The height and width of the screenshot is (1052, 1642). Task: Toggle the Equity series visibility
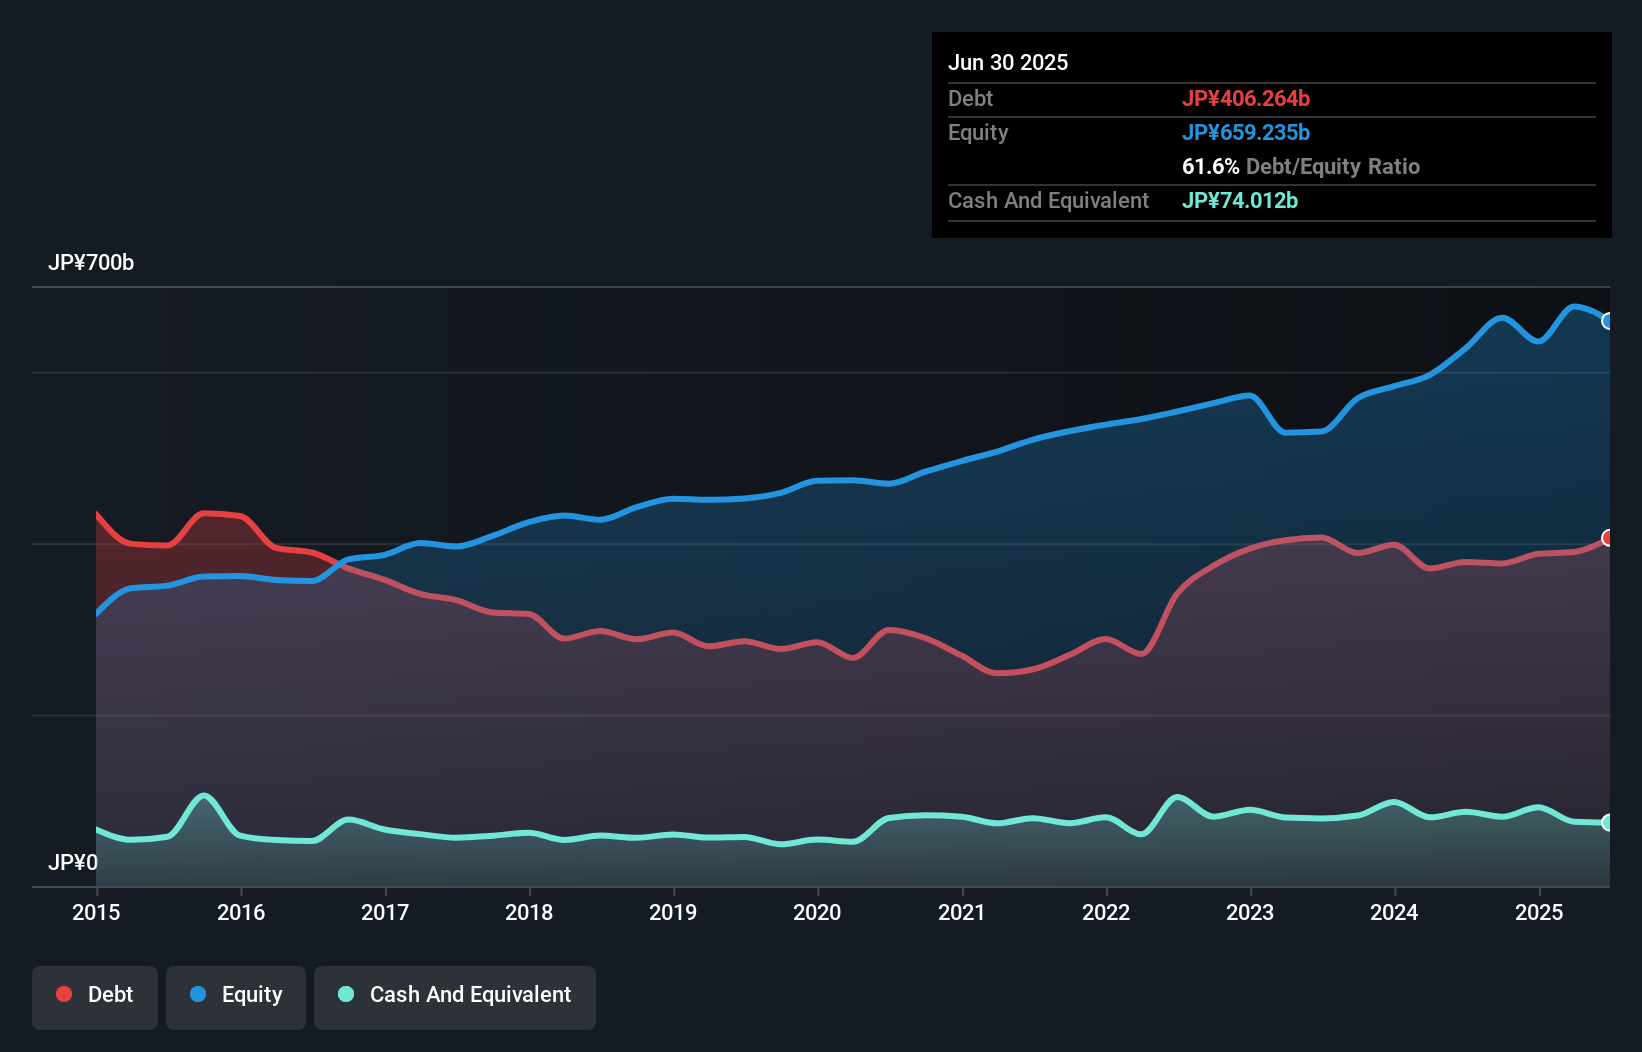pos(235,997)
